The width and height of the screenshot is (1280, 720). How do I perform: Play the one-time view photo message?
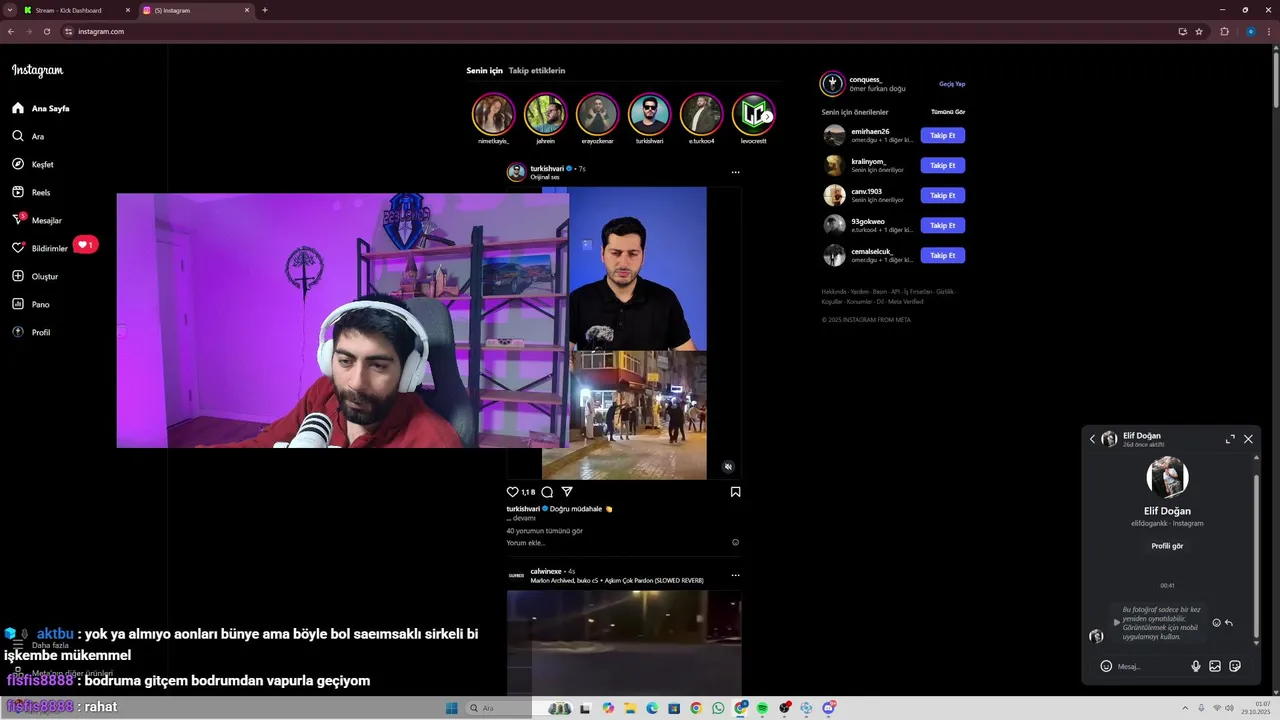pos(1117,622)
